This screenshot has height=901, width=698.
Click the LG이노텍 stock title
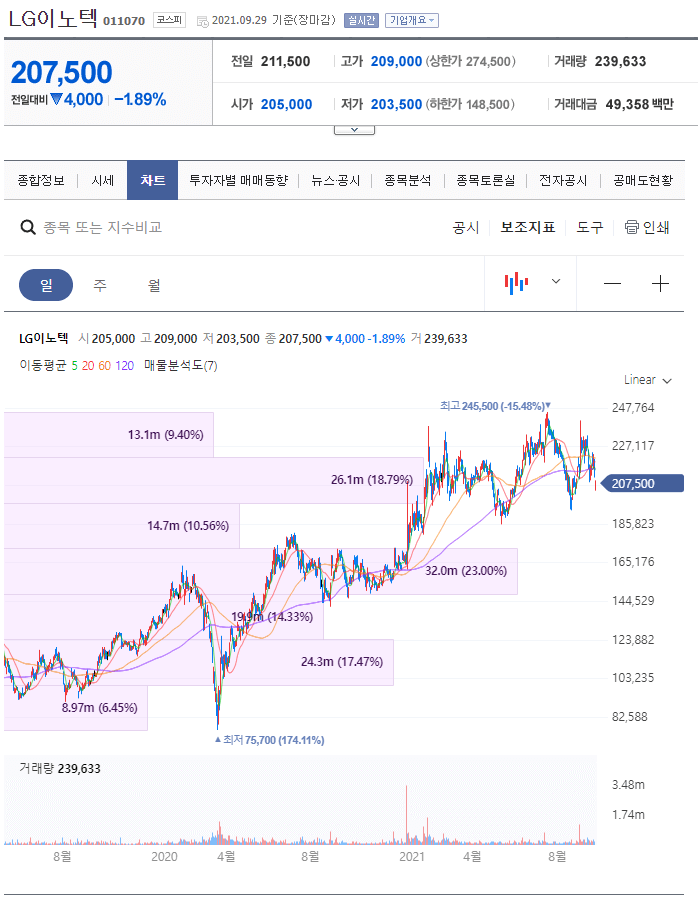point(52,18)
